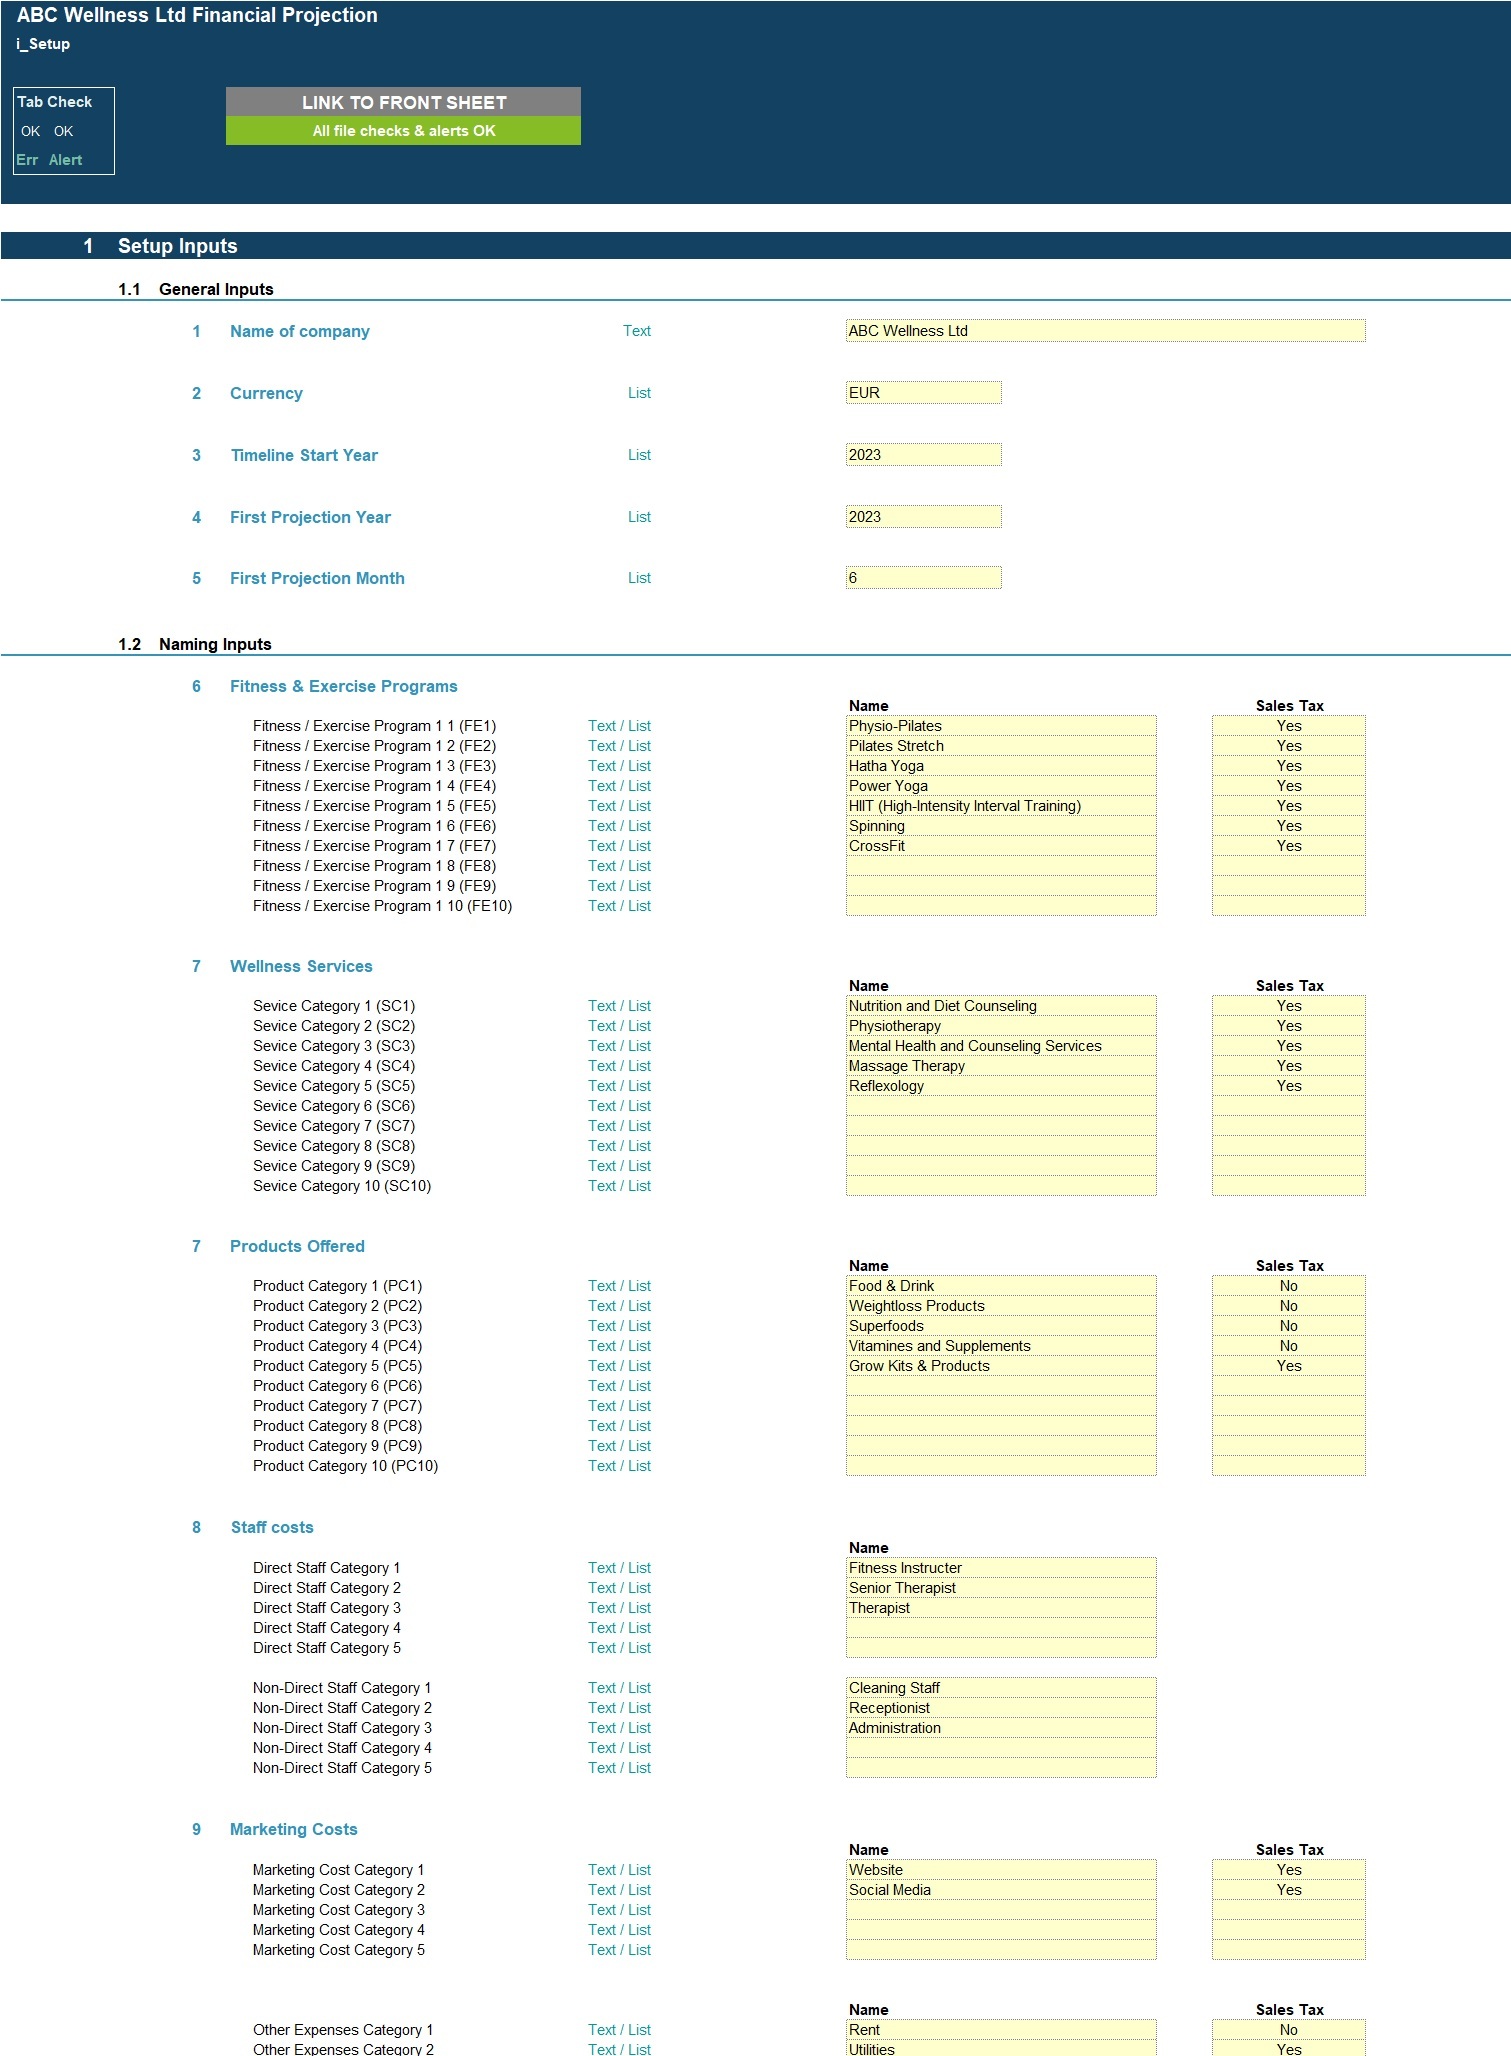Select the Pilates Stretch name cell
The height and width of the screenshot is (2056, 1511).
[x=1001, y=746]
